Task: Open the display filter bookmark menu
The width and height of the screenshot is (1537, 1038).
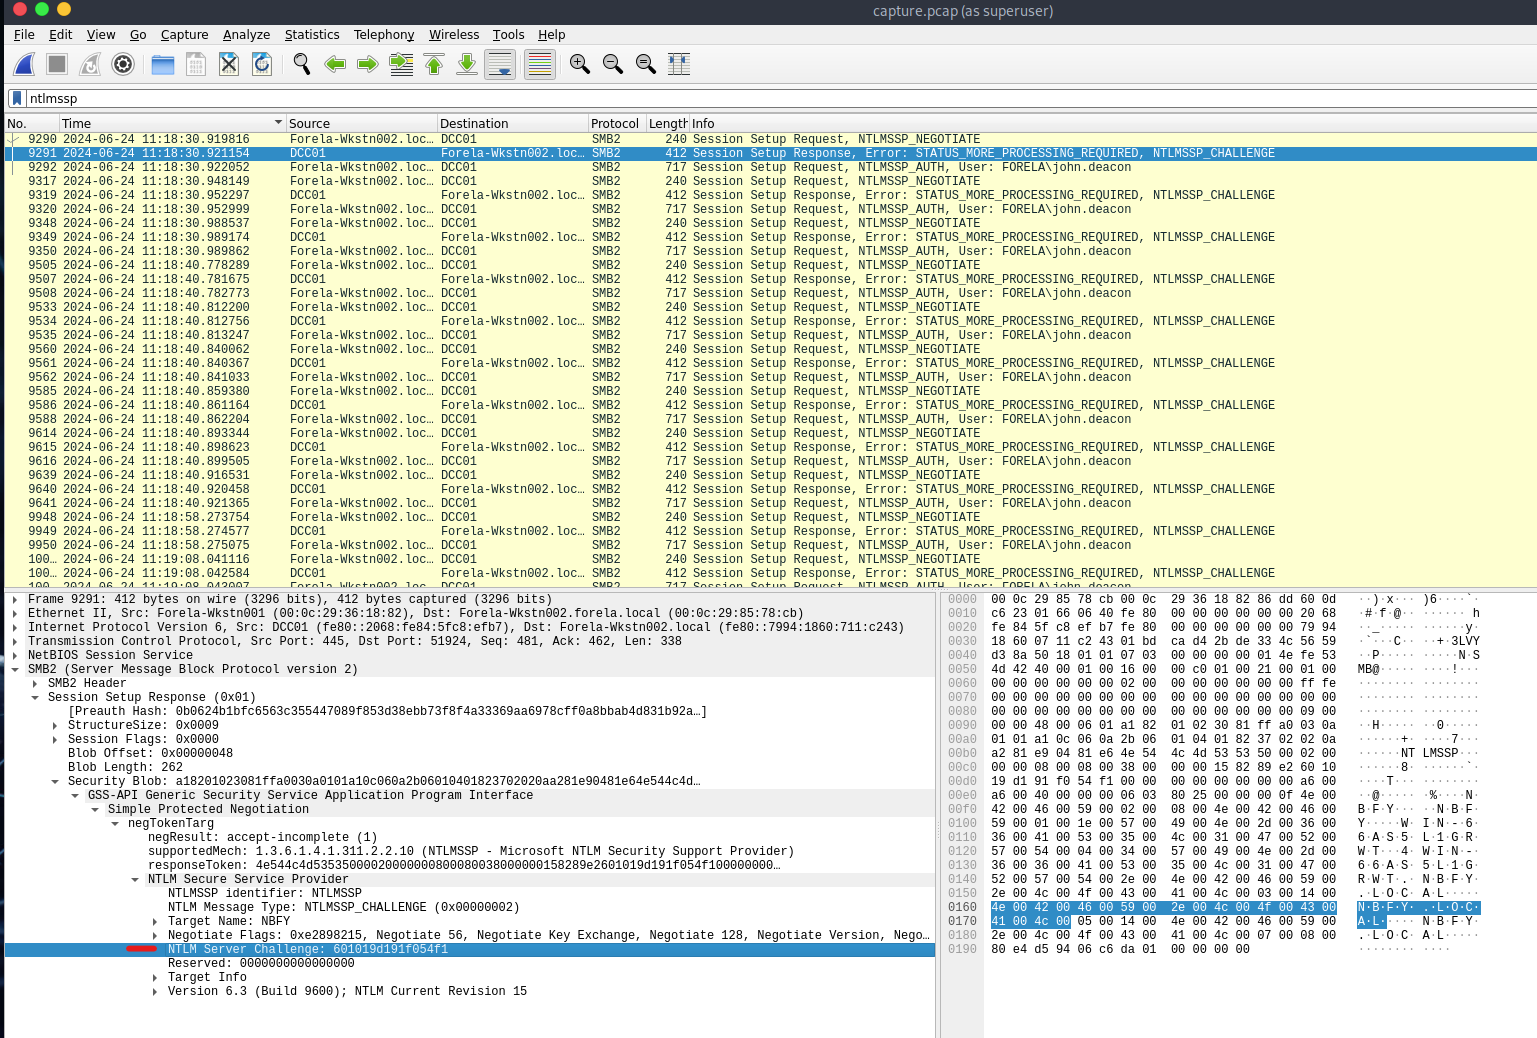Action: click(16, 98)
